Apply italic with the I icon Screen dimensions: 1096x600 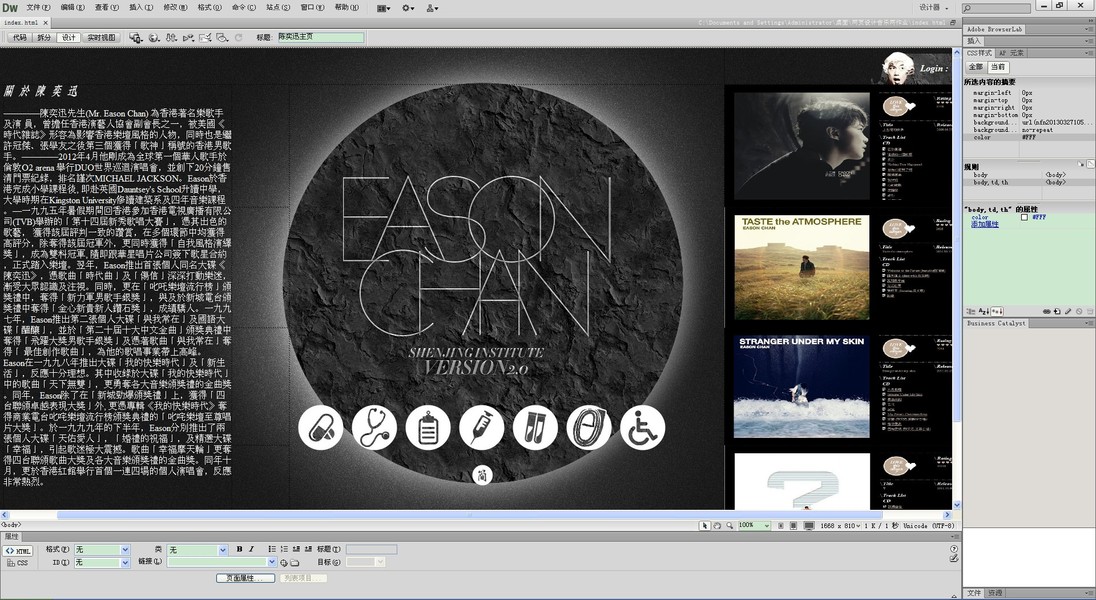click(x=251, y=550)
